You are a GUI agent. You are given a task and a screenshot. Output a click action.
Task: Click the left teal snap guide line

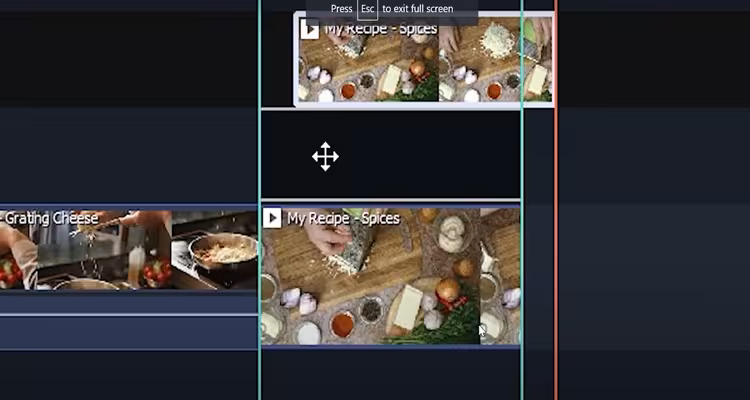pyautogui.click(x=260, y=200)
